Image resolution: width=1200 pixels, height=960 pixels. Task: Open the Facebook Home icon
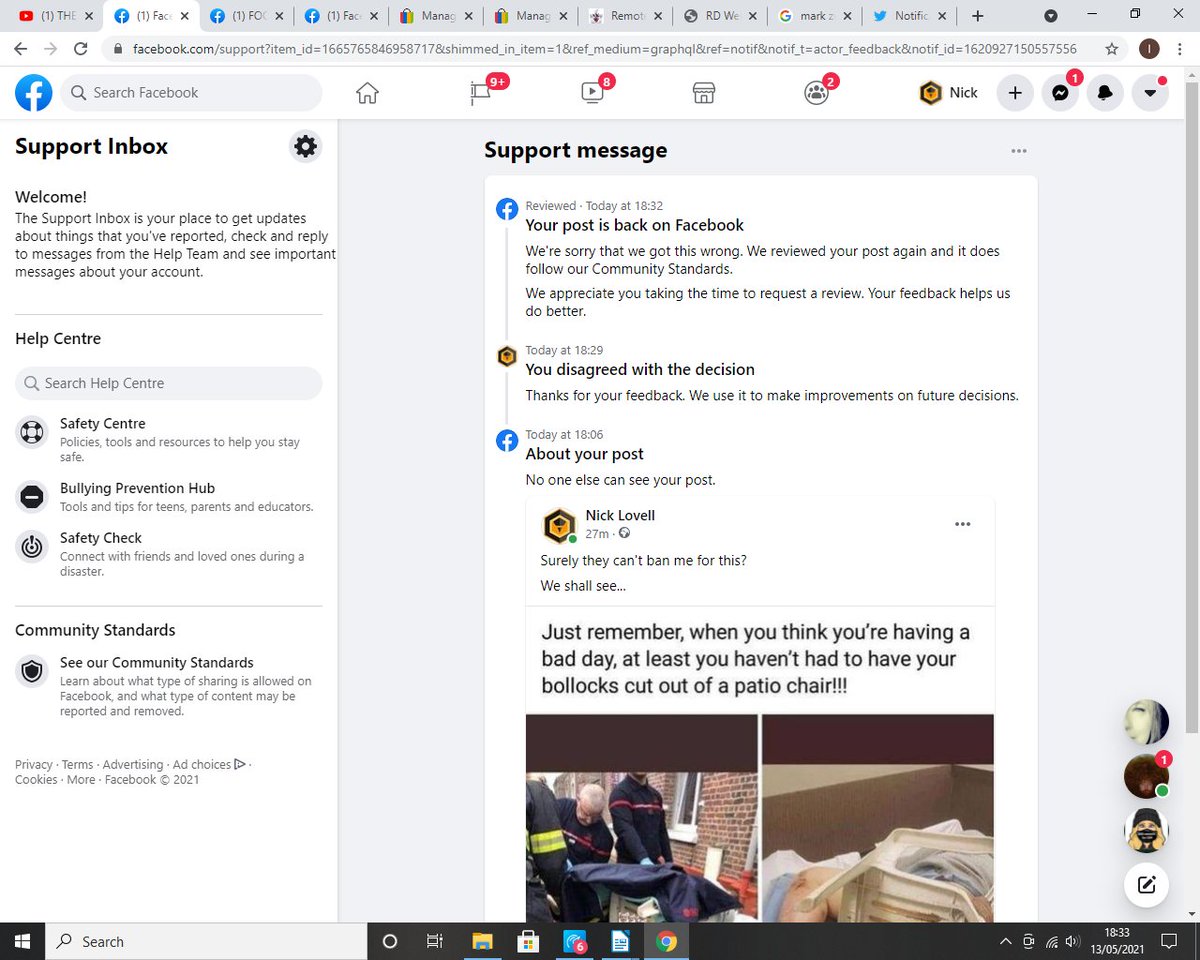(x=368, y=93)
